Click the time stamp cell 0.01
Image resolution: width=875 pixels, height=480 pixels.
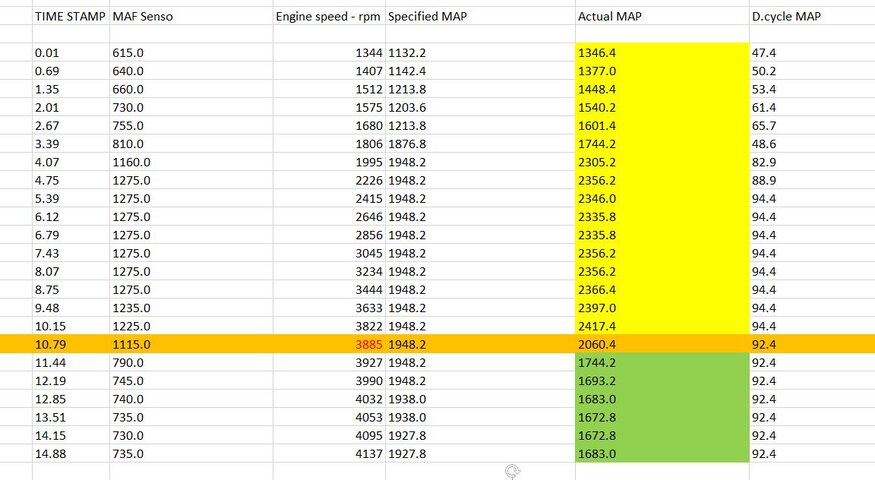coord(70,52)
